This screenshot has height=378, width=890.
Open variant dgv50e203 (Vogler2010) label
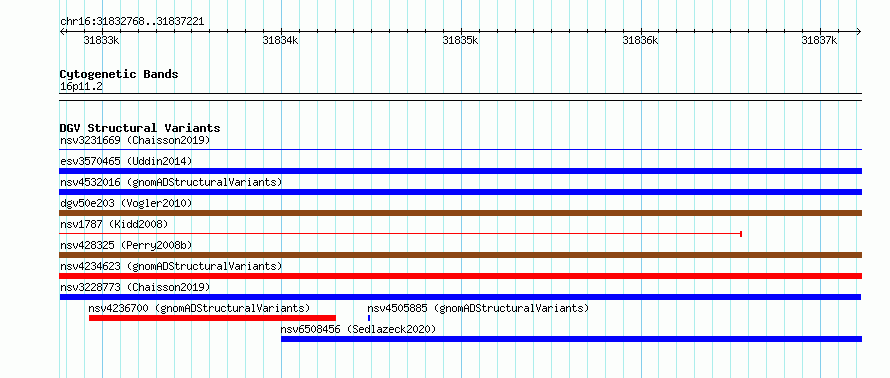click(x=126, y=203)
